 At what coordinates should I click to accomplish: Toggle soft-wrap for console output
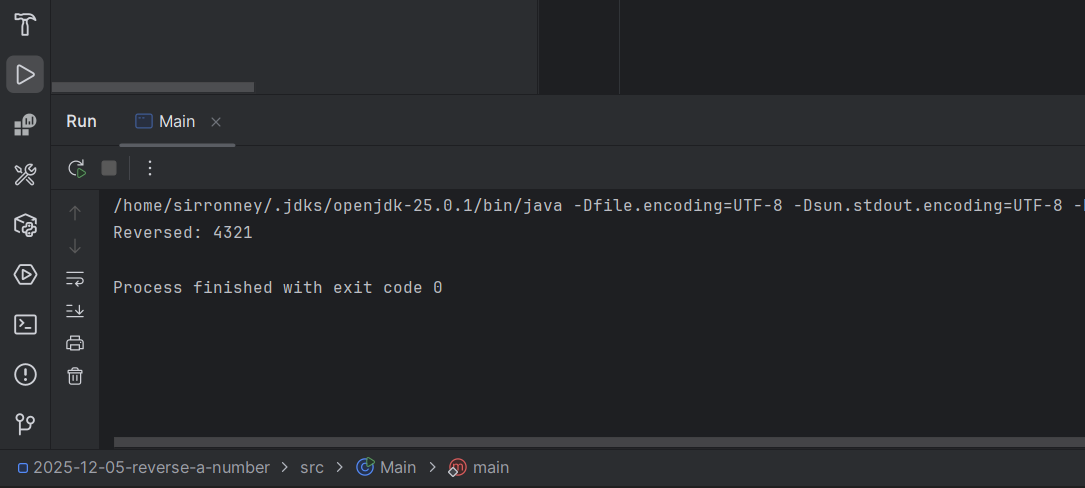[75, 278]
